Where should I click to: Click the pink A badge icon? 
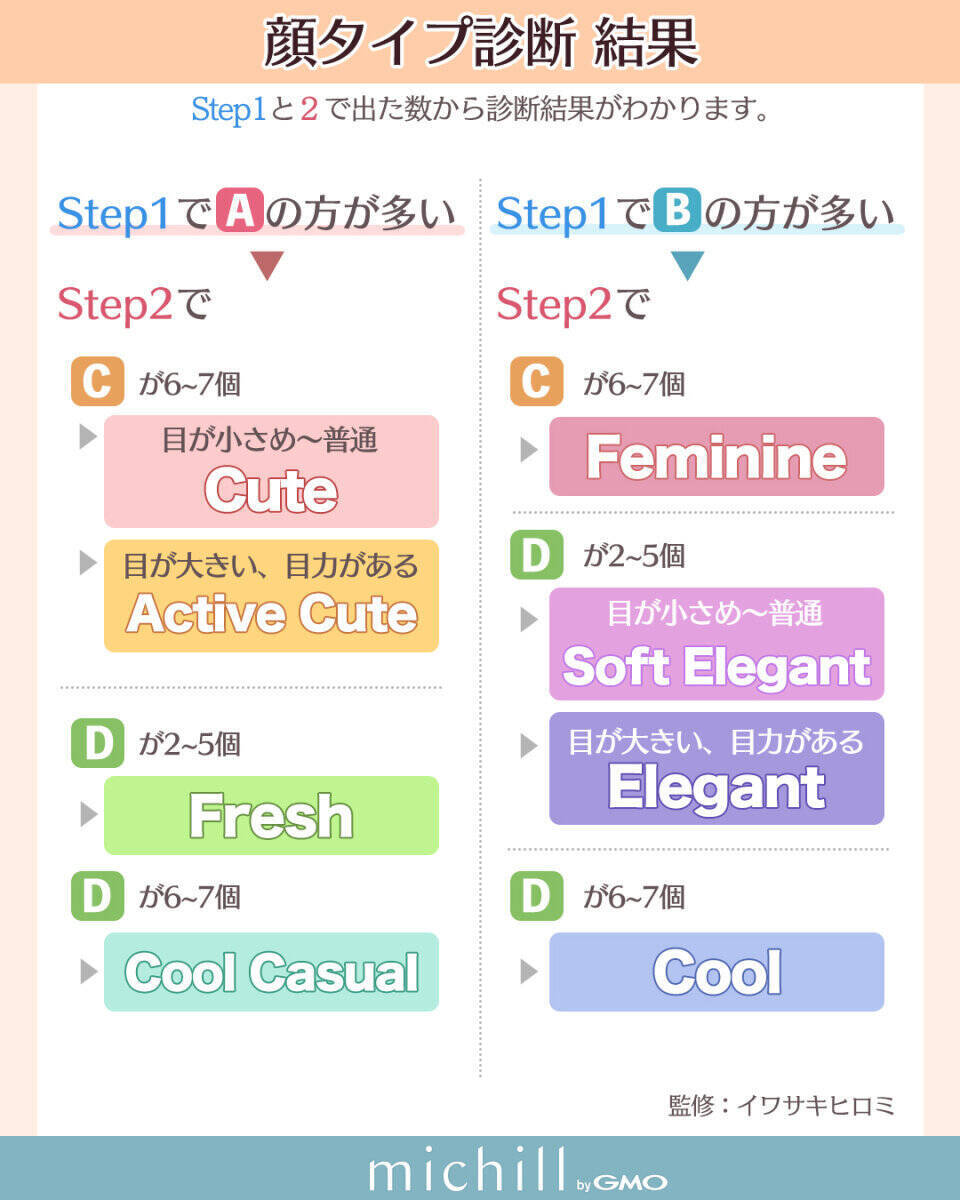[x=239, y=211]
